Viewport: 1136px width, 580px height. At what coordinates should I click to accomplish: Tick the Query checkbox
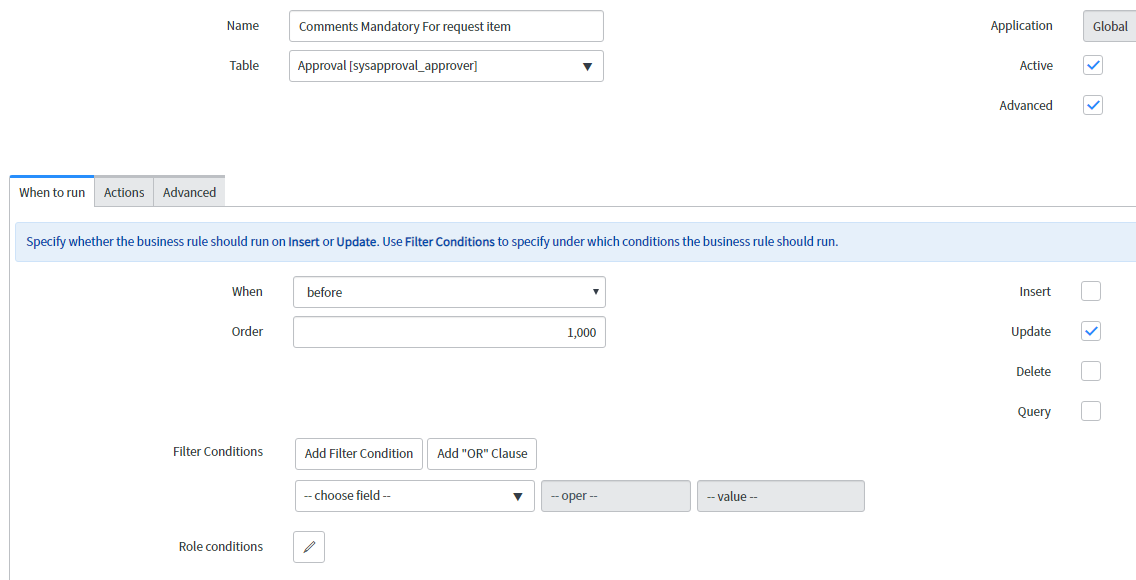[x=1090, y=411]
